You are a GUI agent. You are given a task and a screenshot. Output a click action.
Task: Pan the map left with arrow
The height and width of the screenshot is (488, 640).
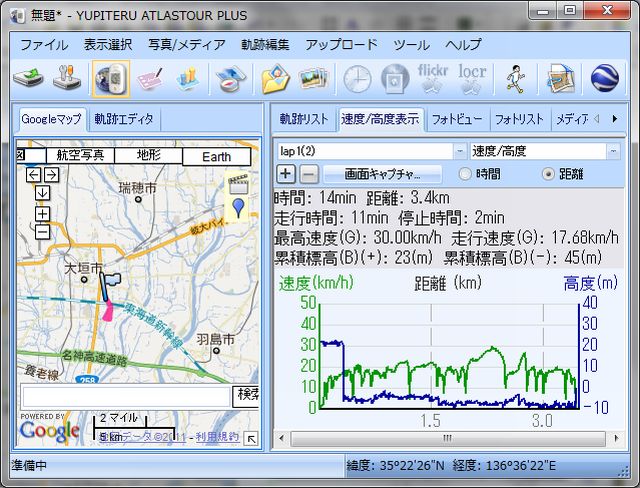[x=34, y=175]
